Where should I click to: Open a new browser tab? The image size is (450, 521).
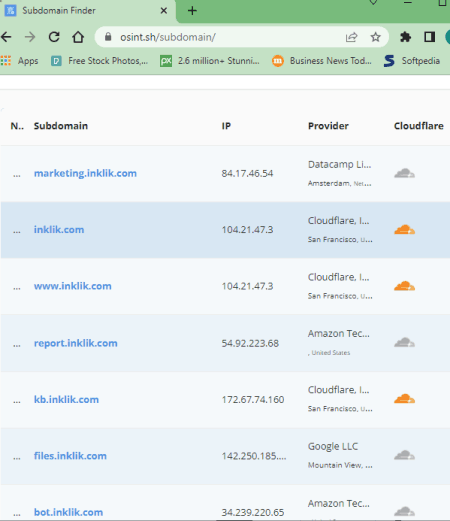[192, 11]
